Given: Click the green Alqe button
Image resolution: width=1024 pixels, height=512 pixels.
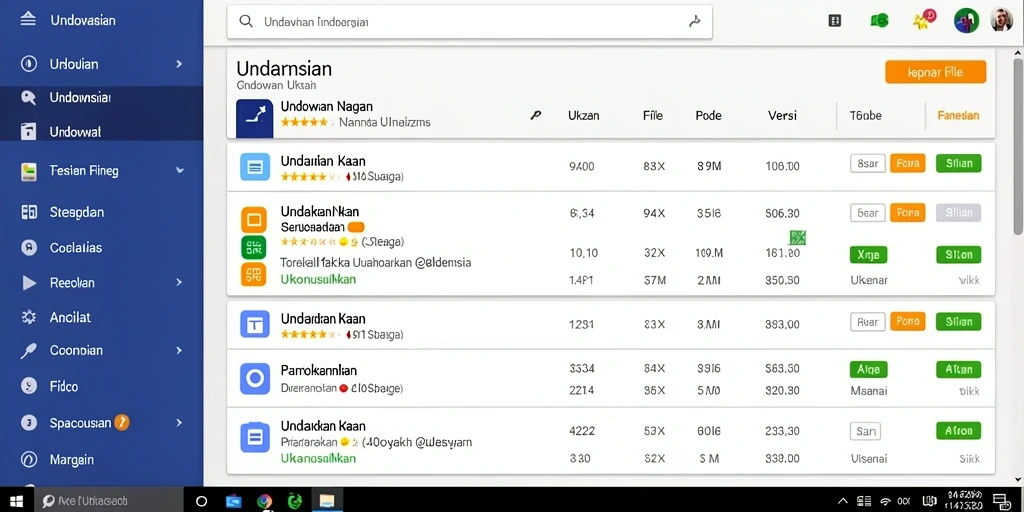Looking at the screenshot, I should pyautogui.click(x=868, y=370).
